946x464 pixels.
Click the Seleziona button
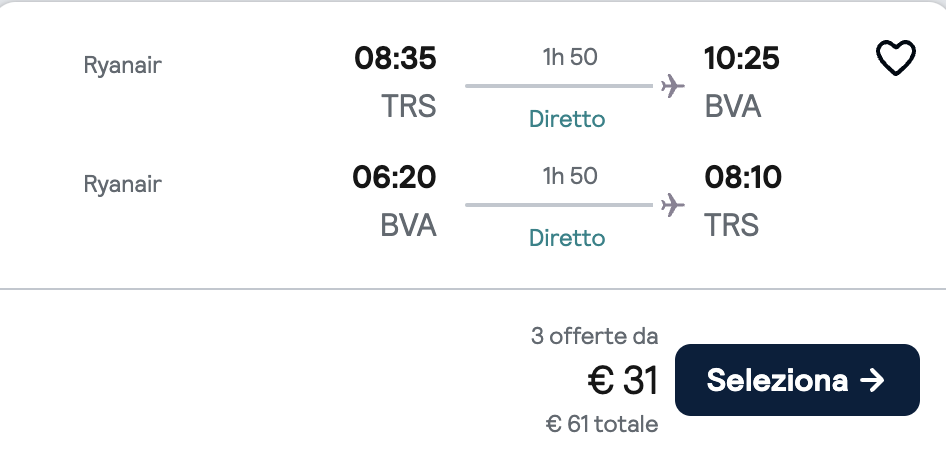(797, 380)
